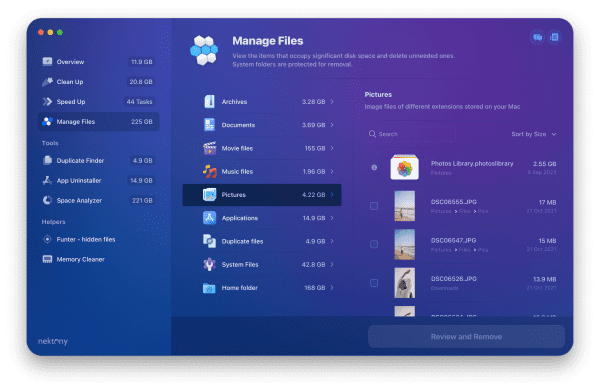Click the Music files notes icon

[209, 171]
